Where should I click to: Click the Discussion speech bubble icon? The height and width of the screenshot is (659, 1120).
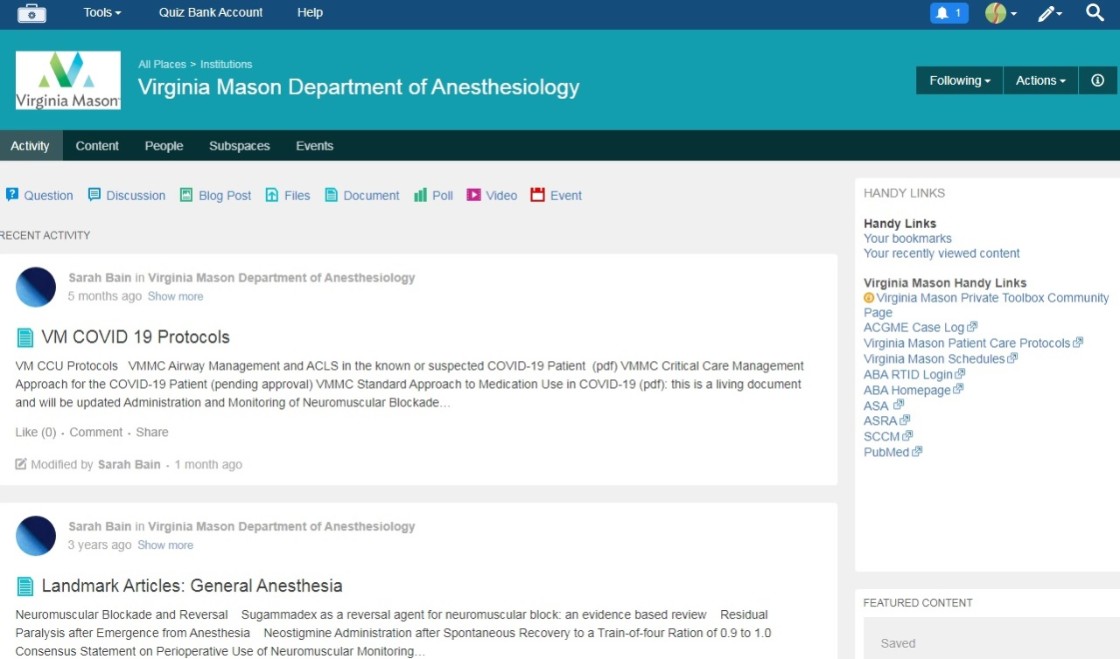coord(94,194)
